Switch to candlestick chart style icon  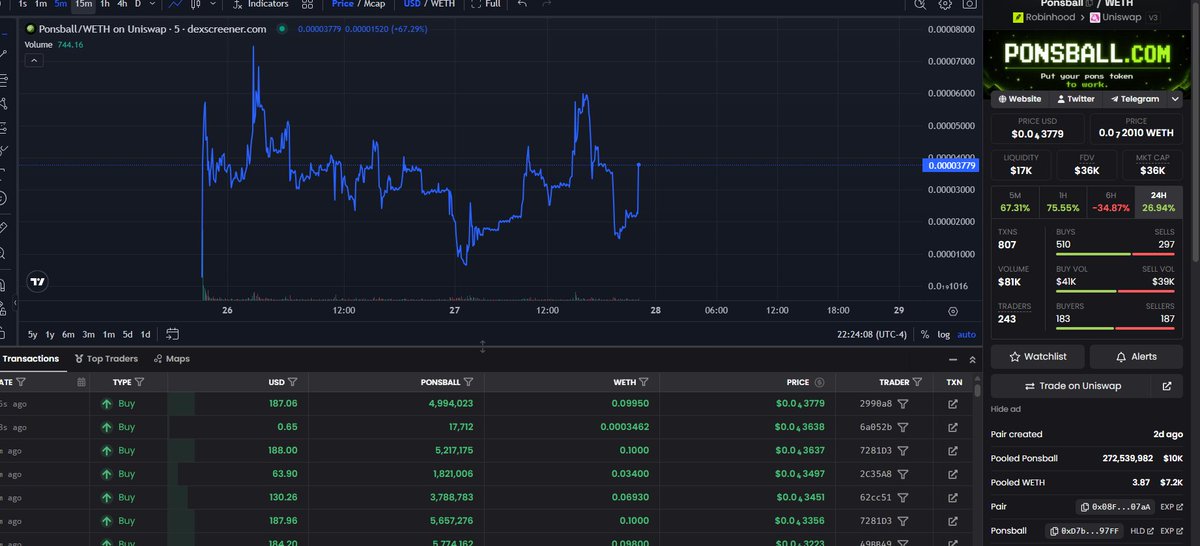click(195, 4)
